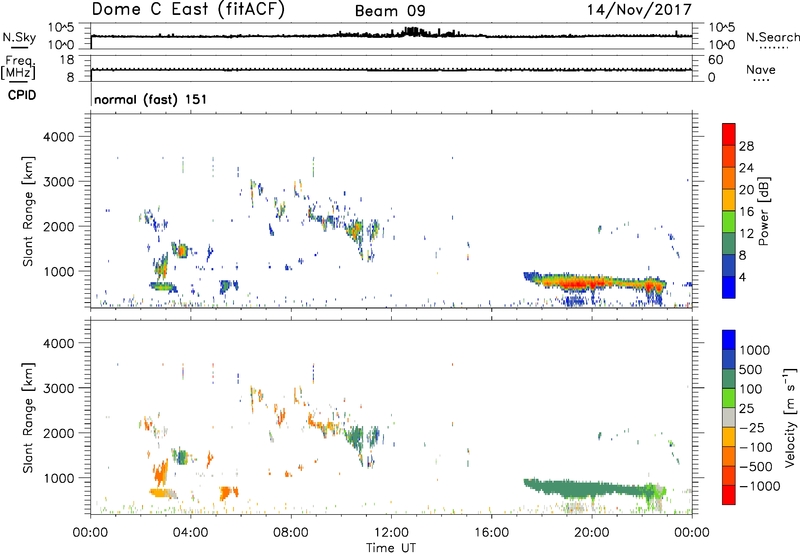
Task: Click the '08:00' time axis label
Action: click(291, 533)
